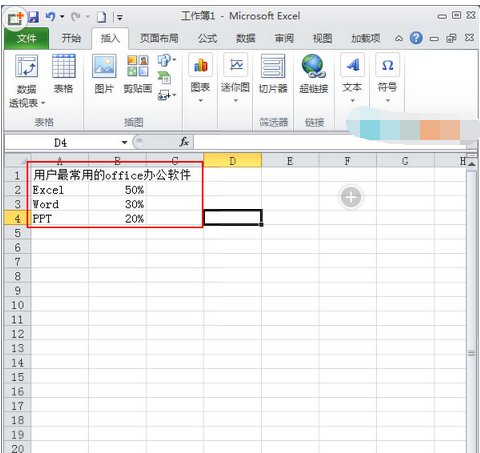Select row 10 header
Screen dimensions: 480x453
pos(18,305)
